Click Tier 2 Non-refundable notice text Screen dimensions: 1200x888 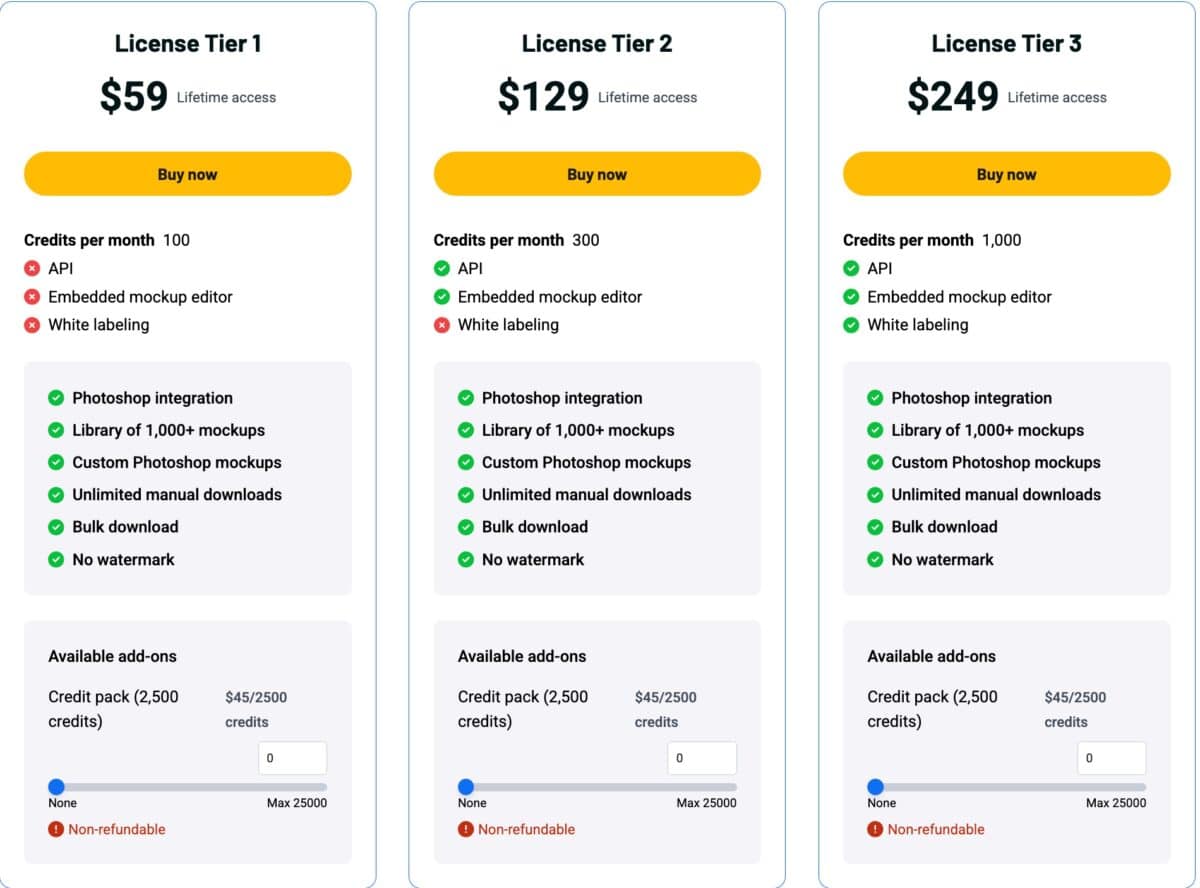(526, 829)
